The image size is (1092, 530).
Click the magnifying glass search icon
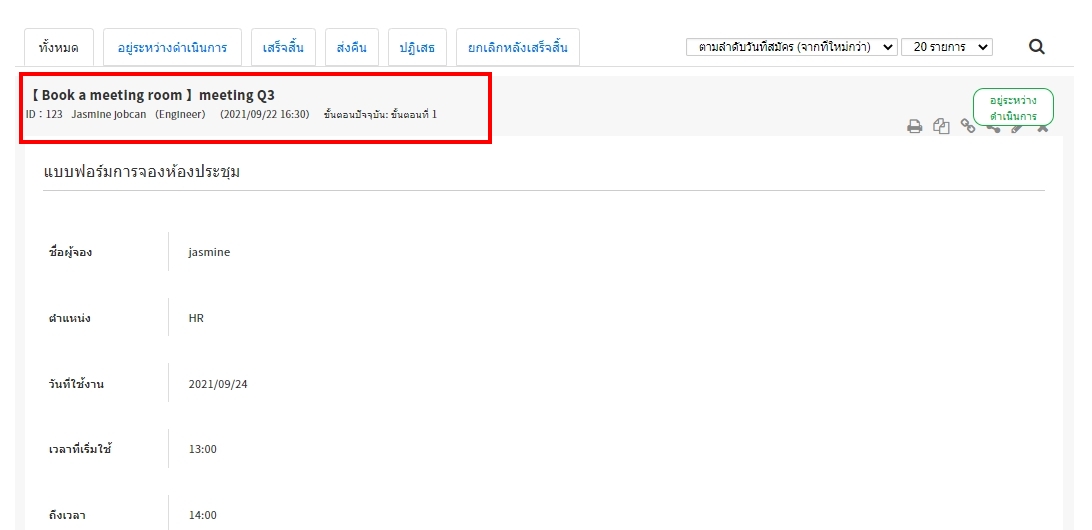click(1037, 46)
